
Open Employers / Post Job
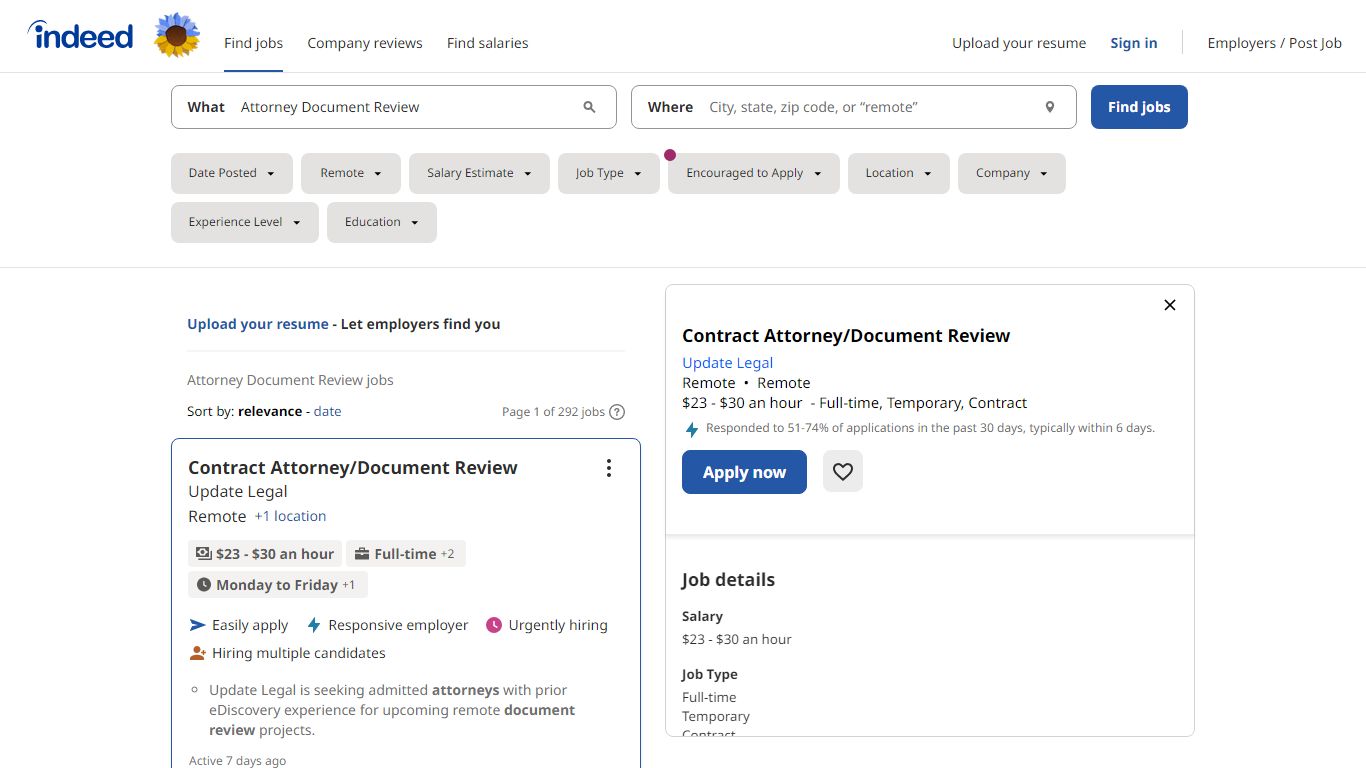coord(1275,43)
